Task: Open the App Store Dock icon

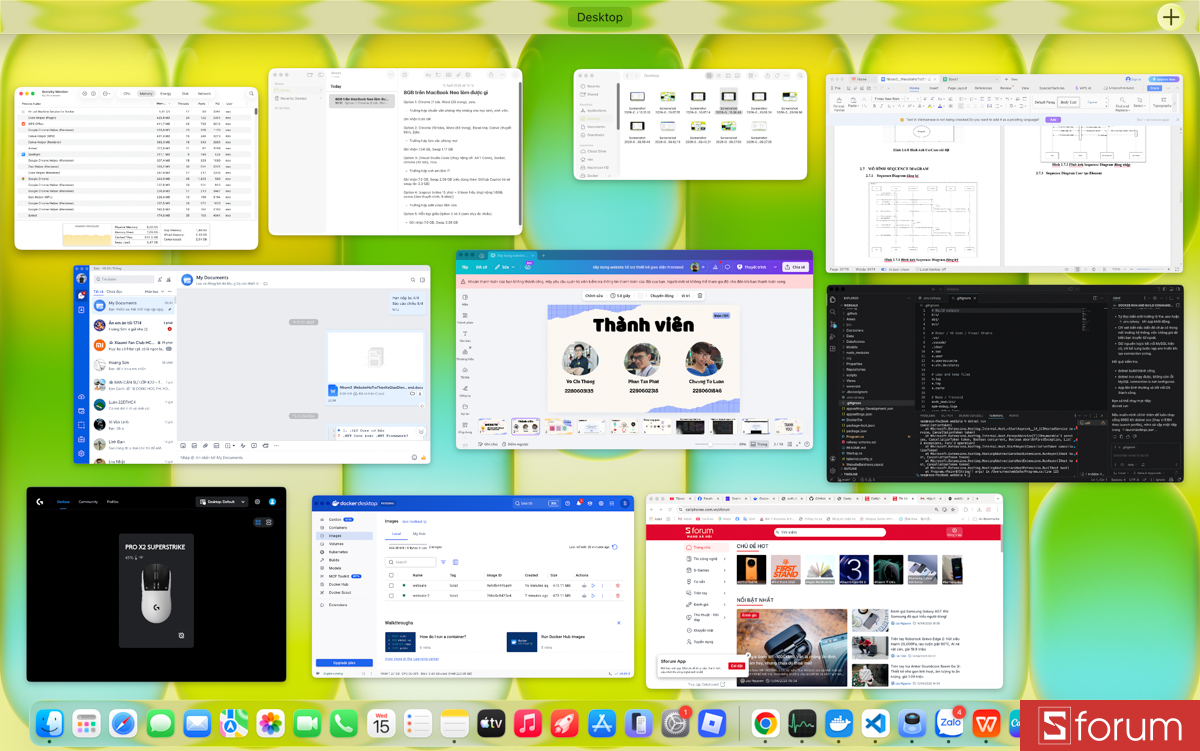Action: click(601, 724)
